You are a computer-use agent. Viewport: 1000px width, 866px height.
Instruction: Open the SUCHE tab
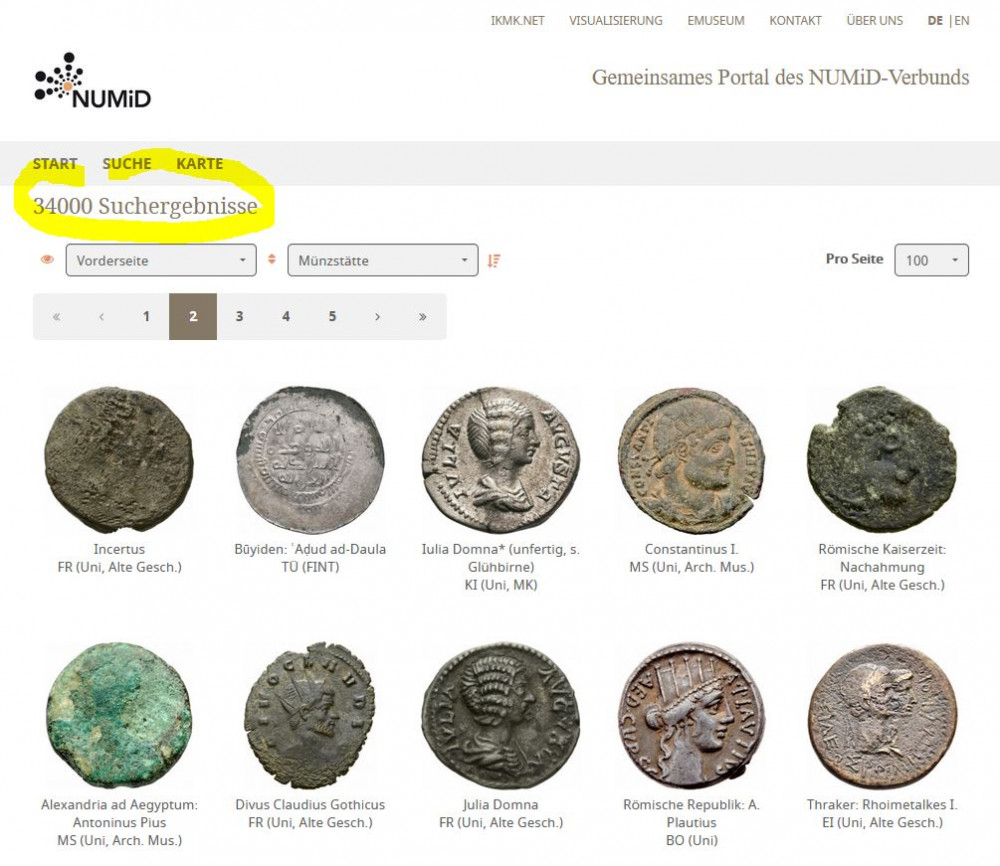coord(127,164)
